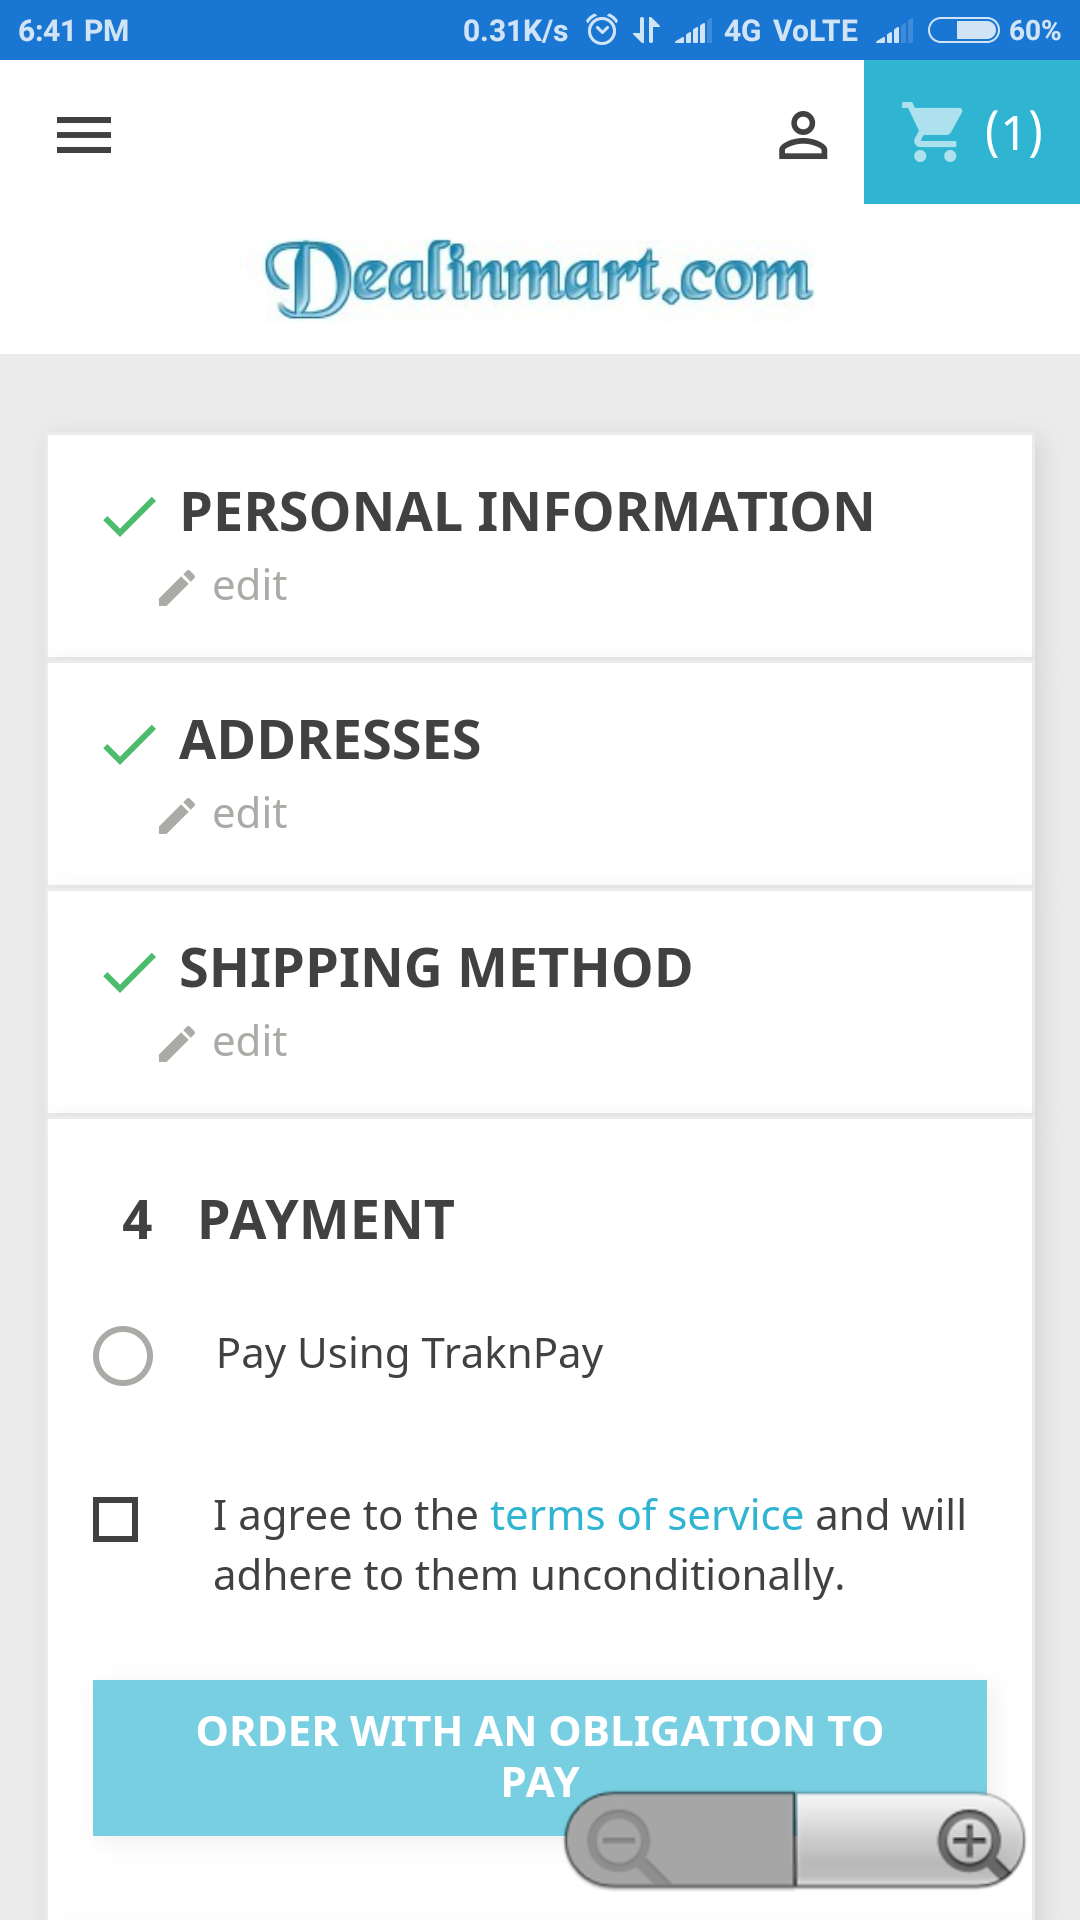Check the terms of service agreement checkbox
The image size is (1080, 1920).
click(x=116, y=1519)
